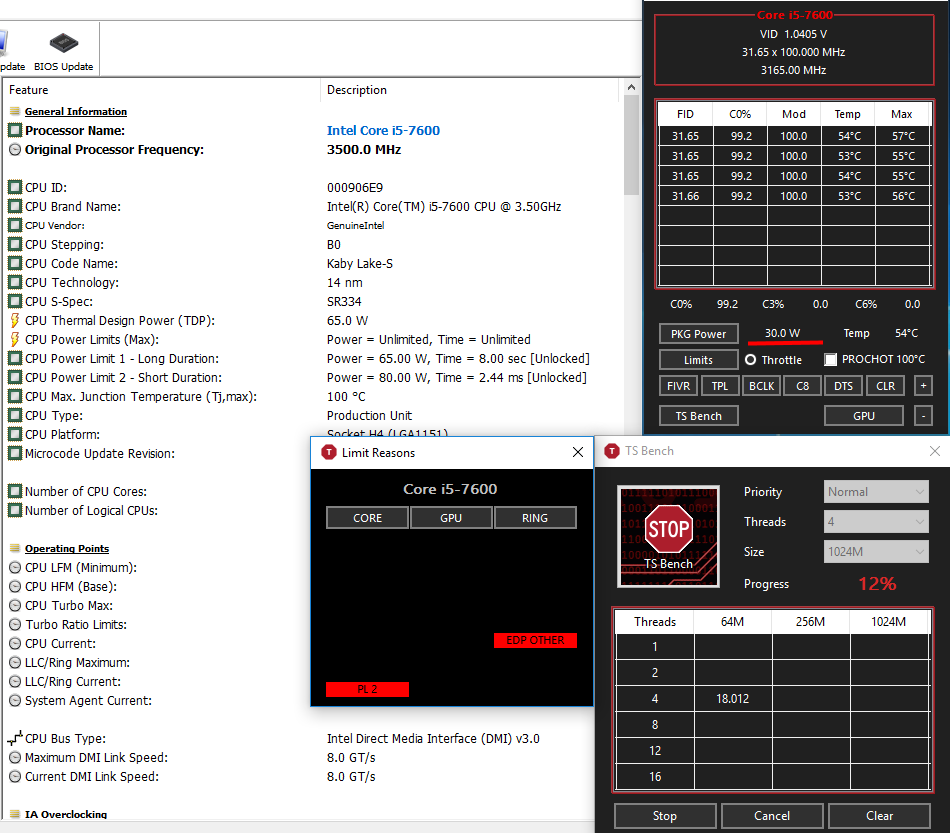The width and height of the screenshot is (950, 833).
Task: Click the IA Overclocking section icon
Action: (15, 814)
